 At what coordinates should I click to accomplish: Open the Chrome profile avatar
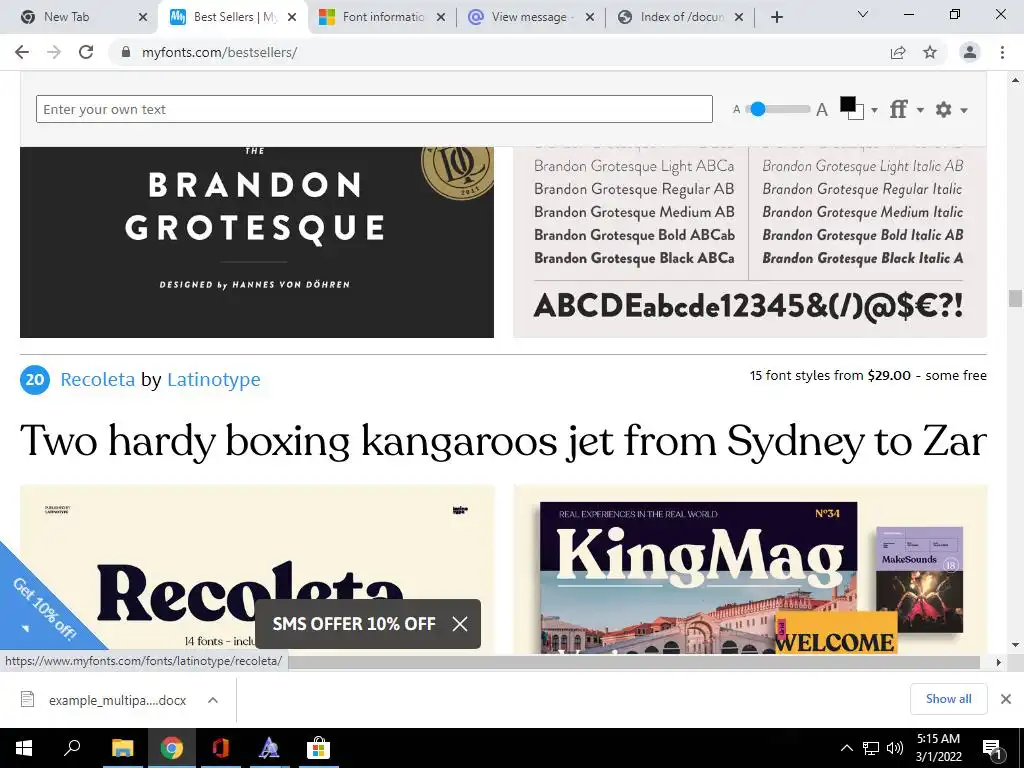970,52
